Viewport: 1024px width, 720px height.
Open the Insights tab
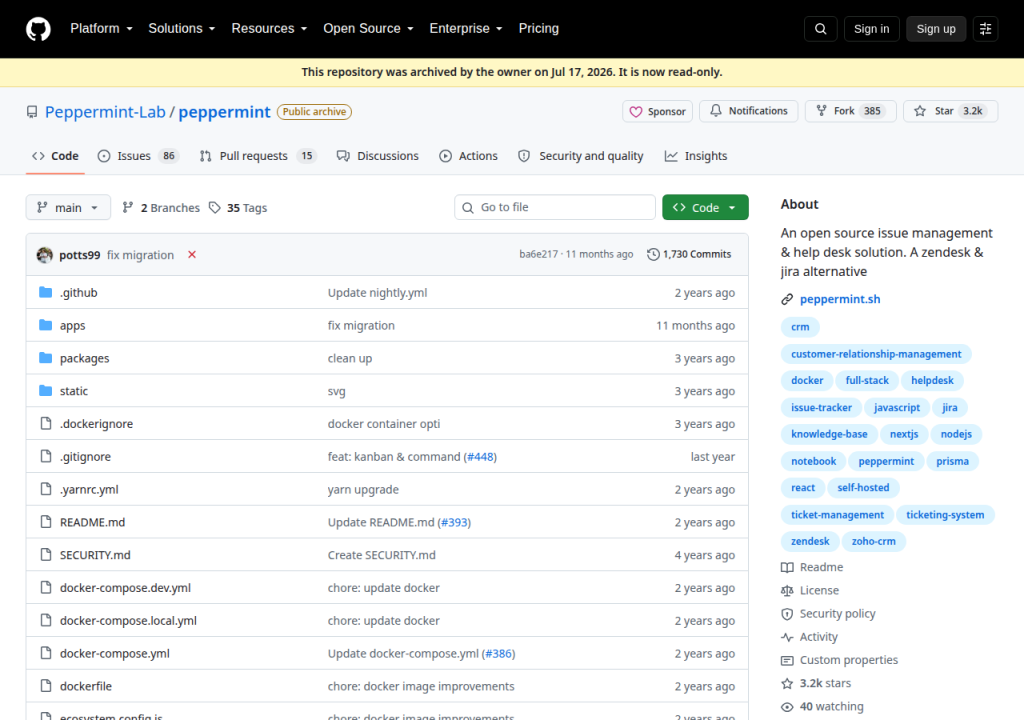(696, 156)
